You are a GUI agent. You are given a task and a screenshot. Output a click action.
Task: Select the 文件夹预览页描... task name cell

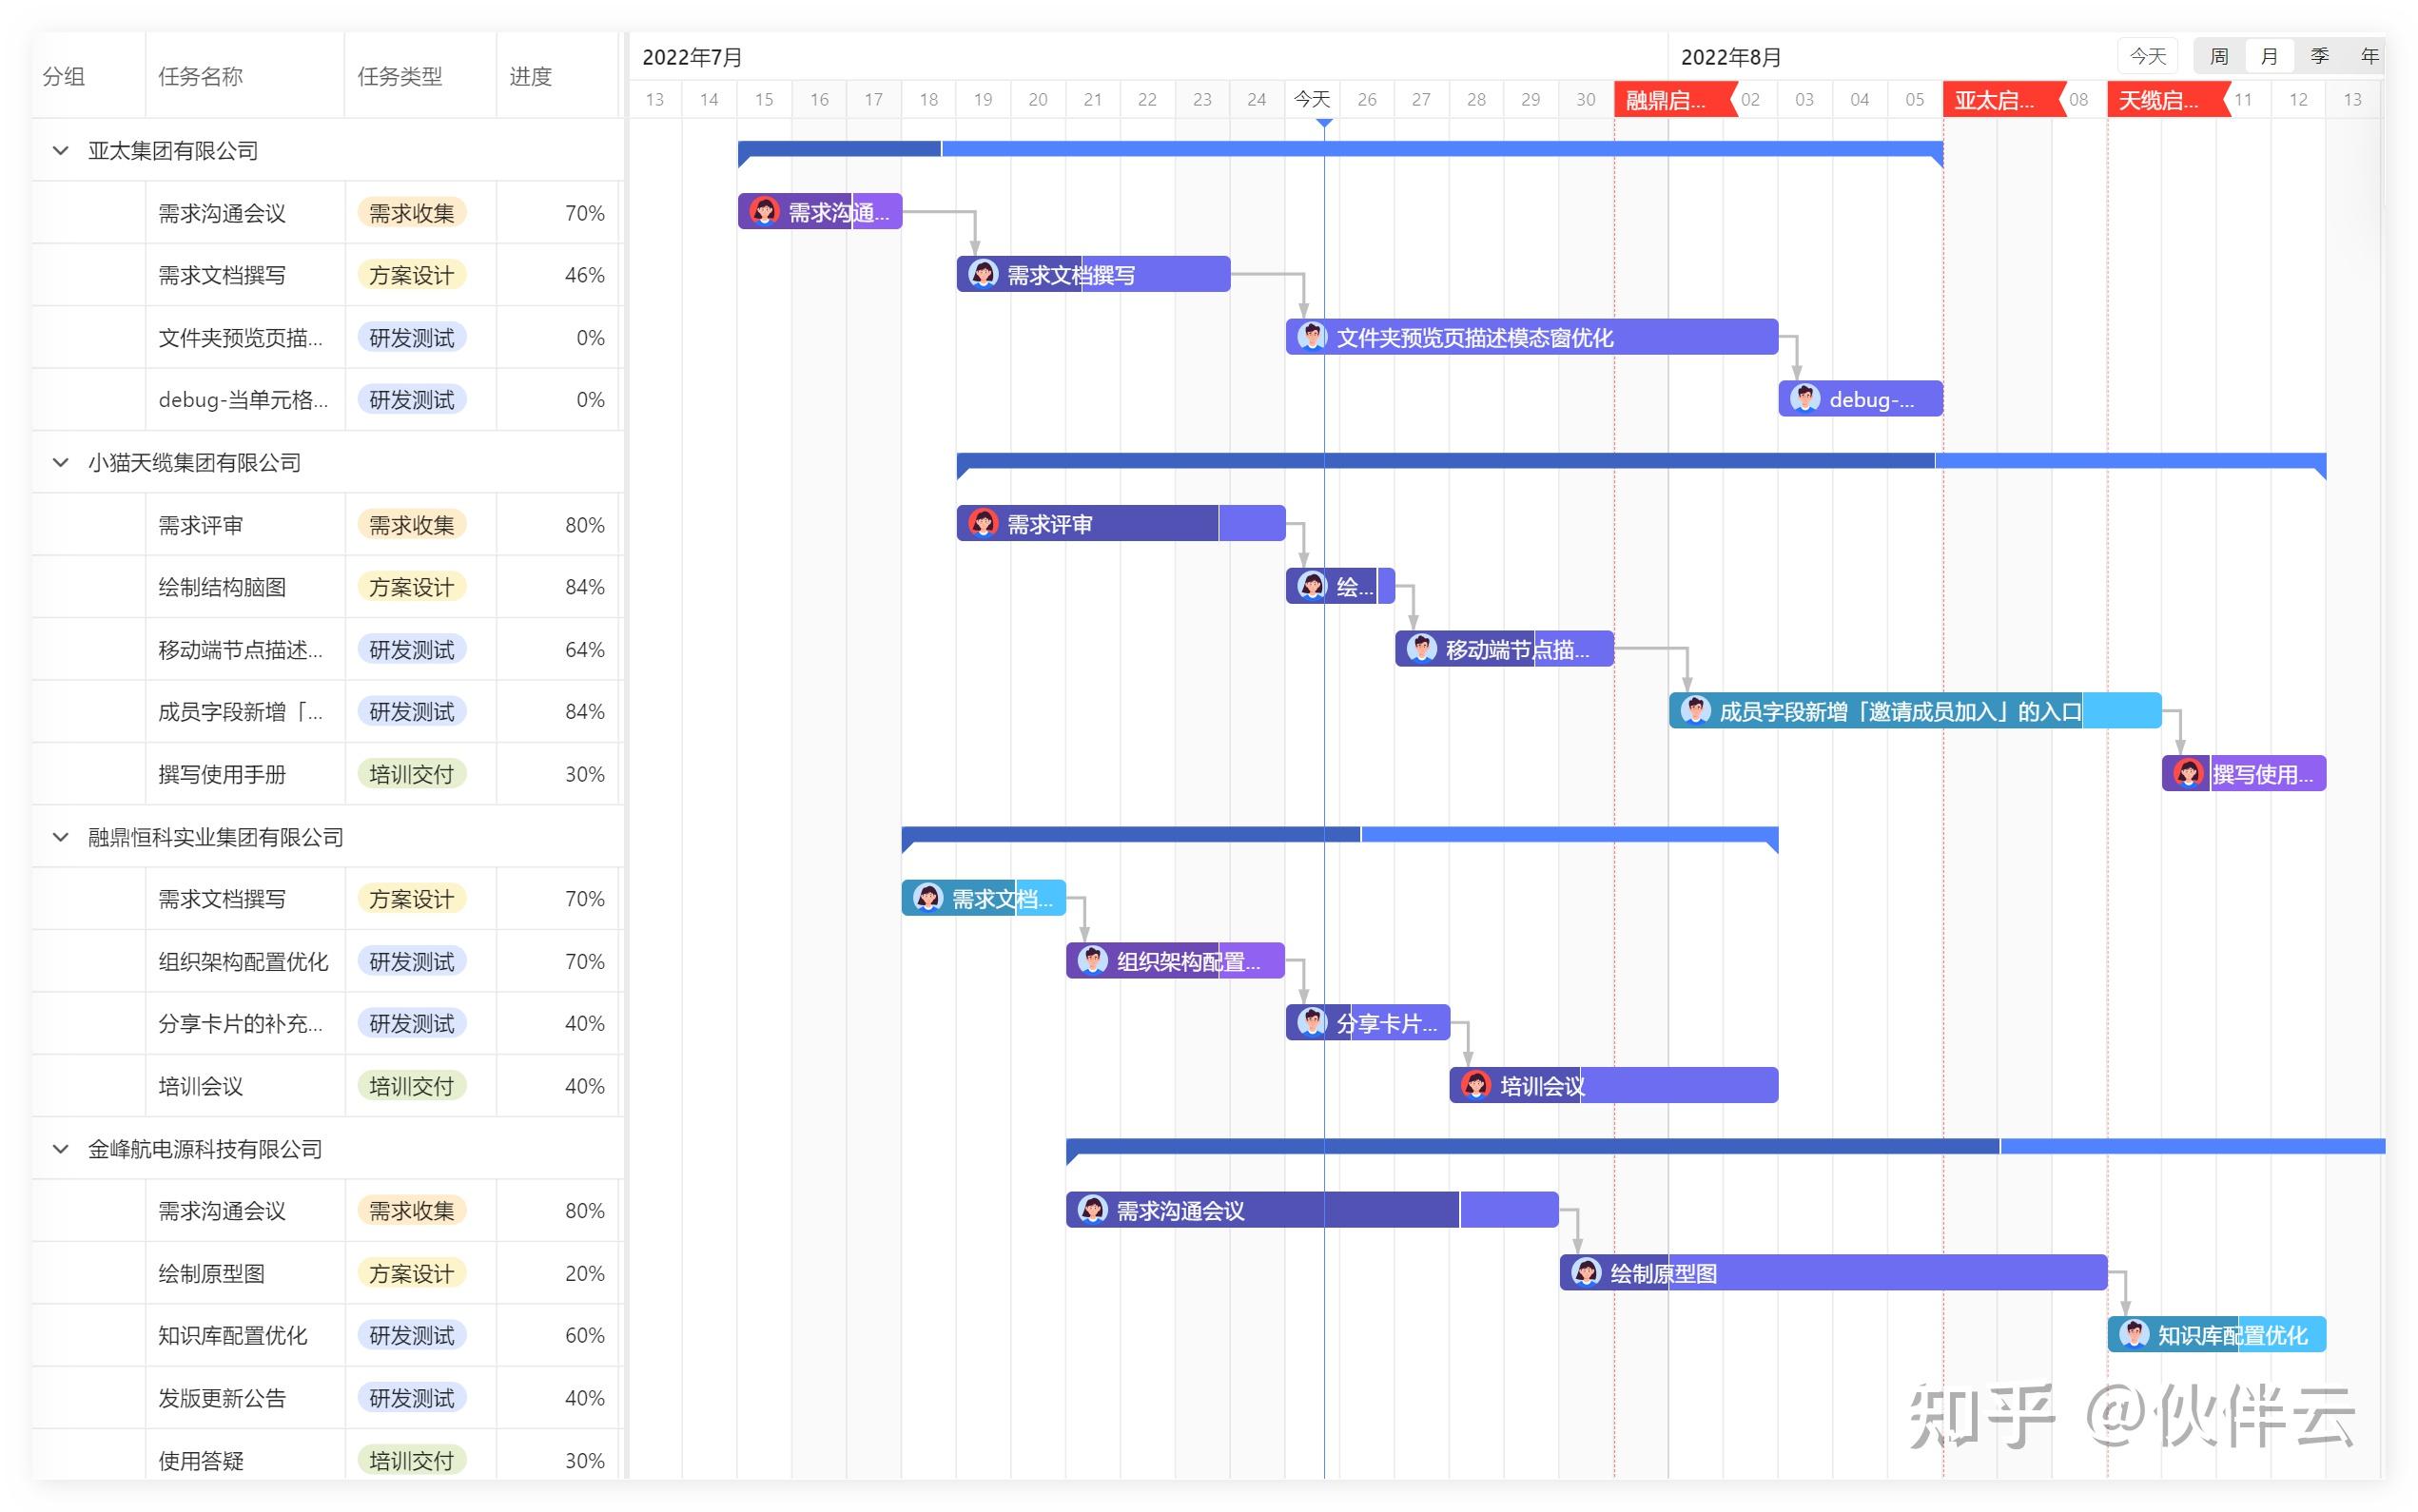tap(245, 338)
